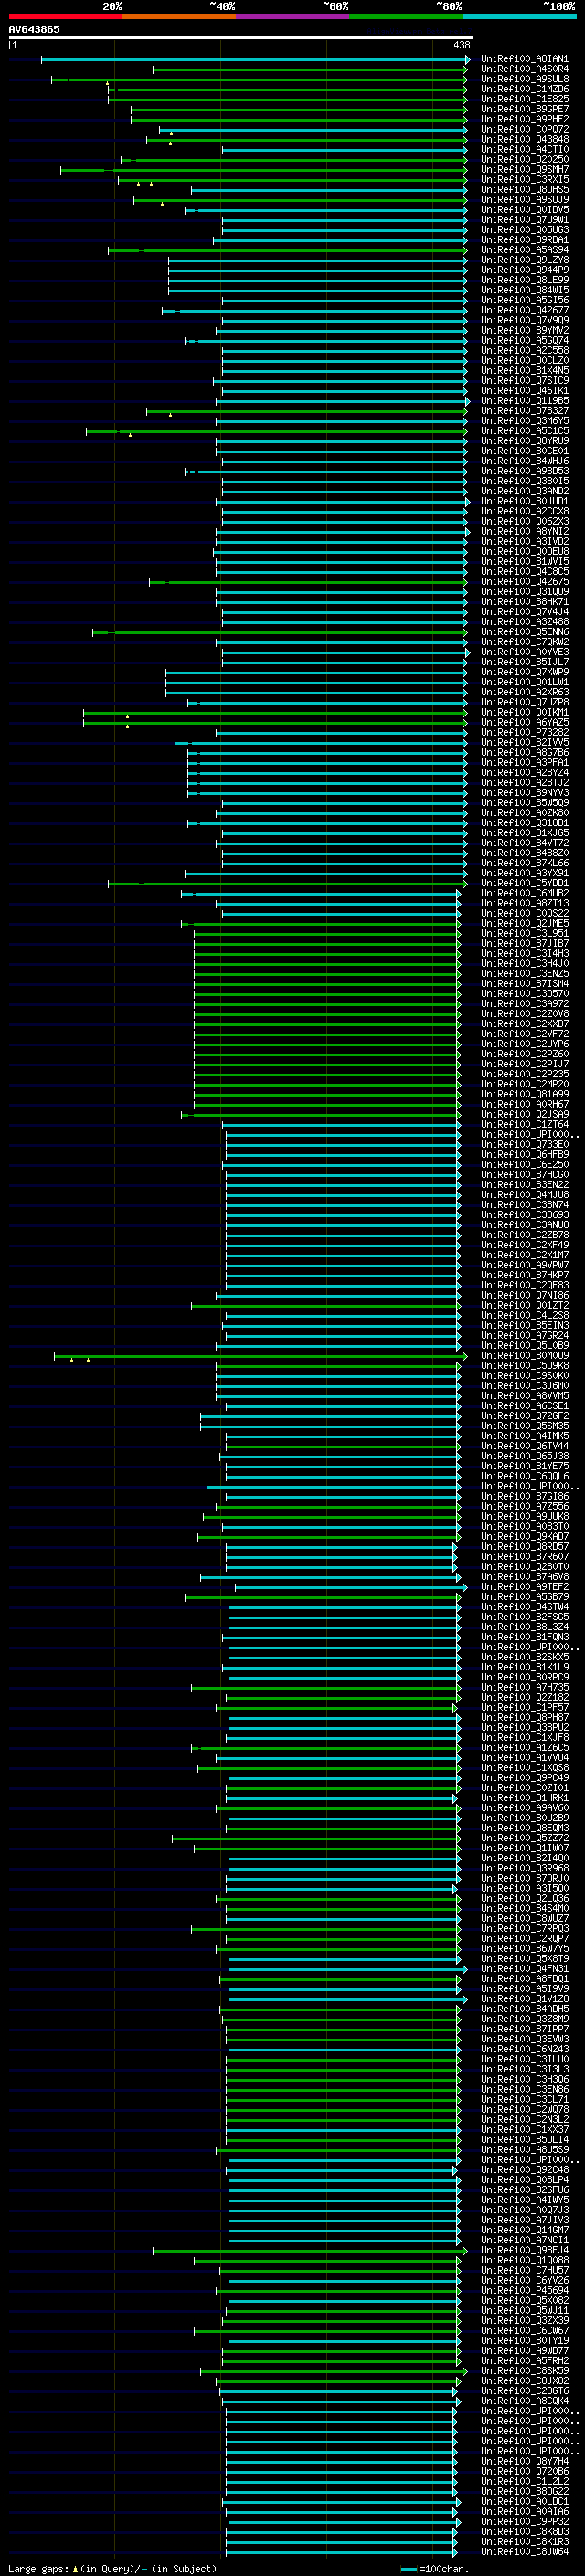Select label UniRef100_B0CE01

click(524, 451)
